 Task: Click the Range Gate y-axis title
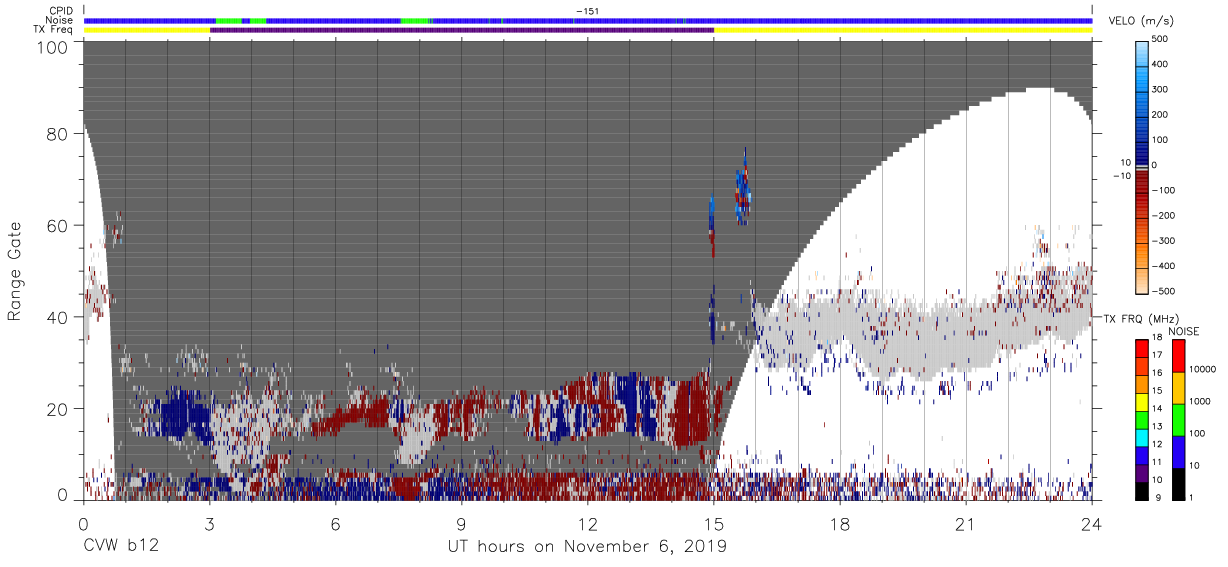[x=15, y=272]
